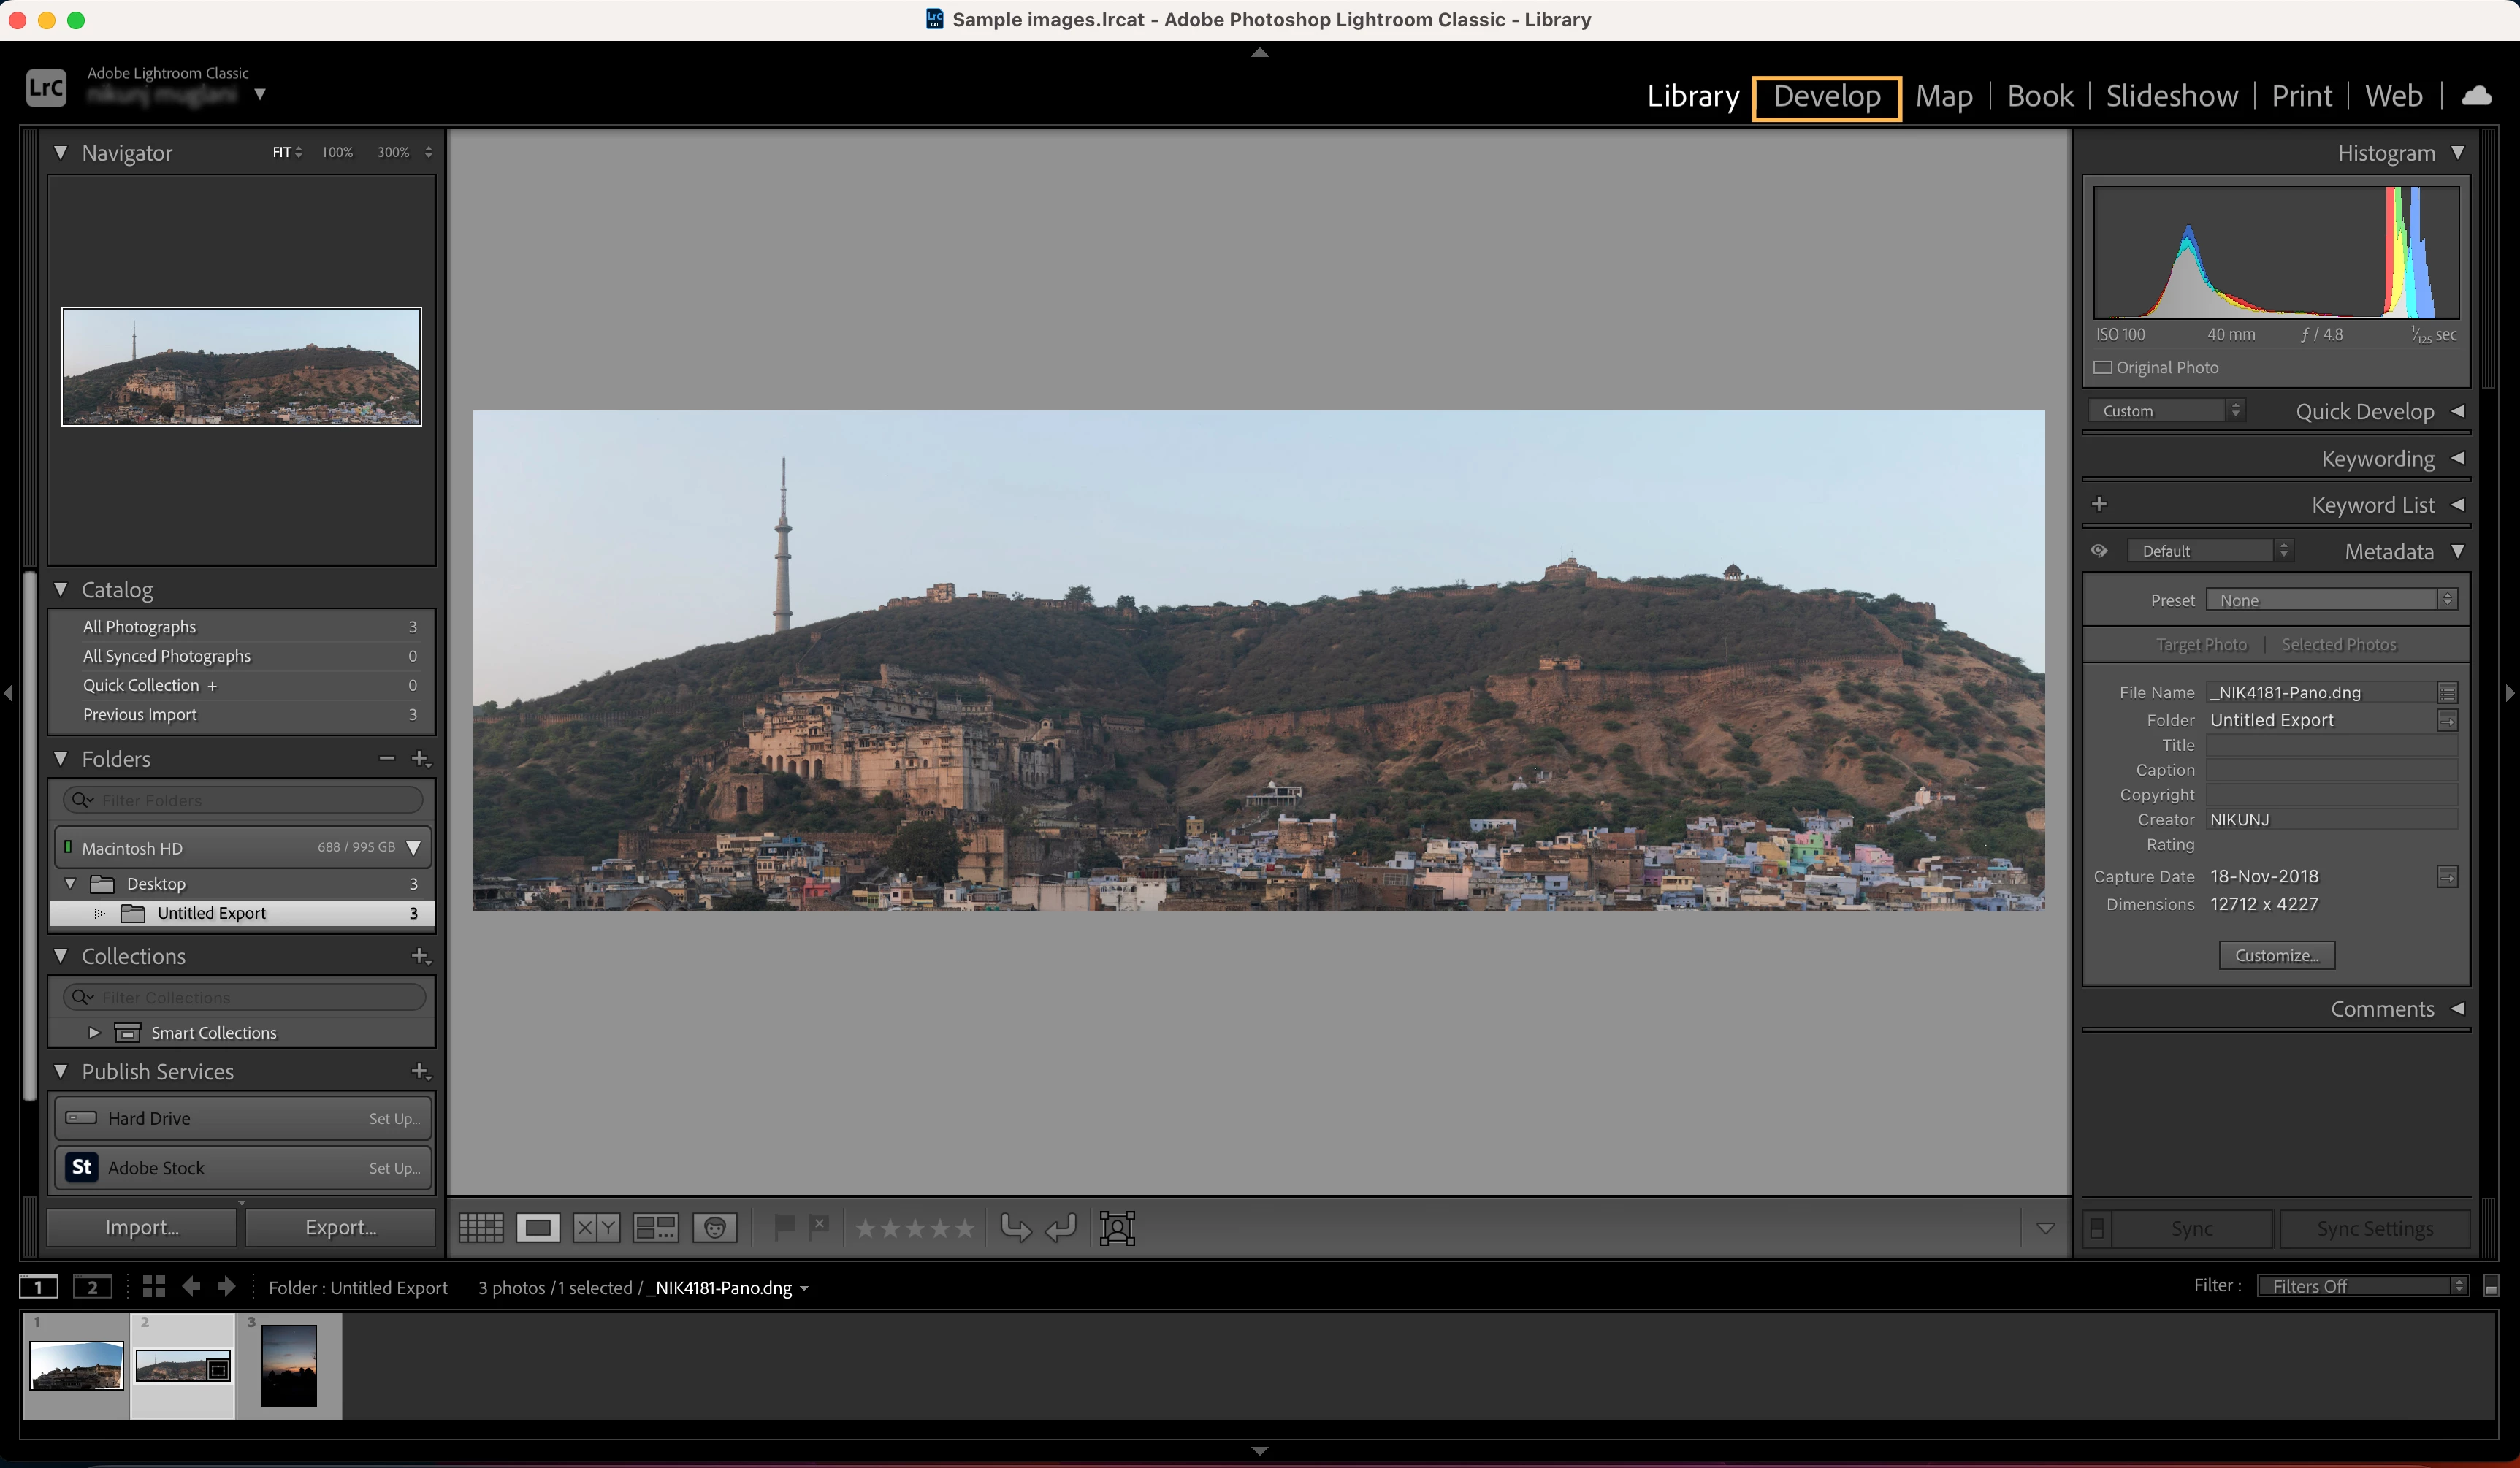Enable the Original Photo checkbox
This screenshot has width=2520, height=1468.
click(x=2103, y=367)
